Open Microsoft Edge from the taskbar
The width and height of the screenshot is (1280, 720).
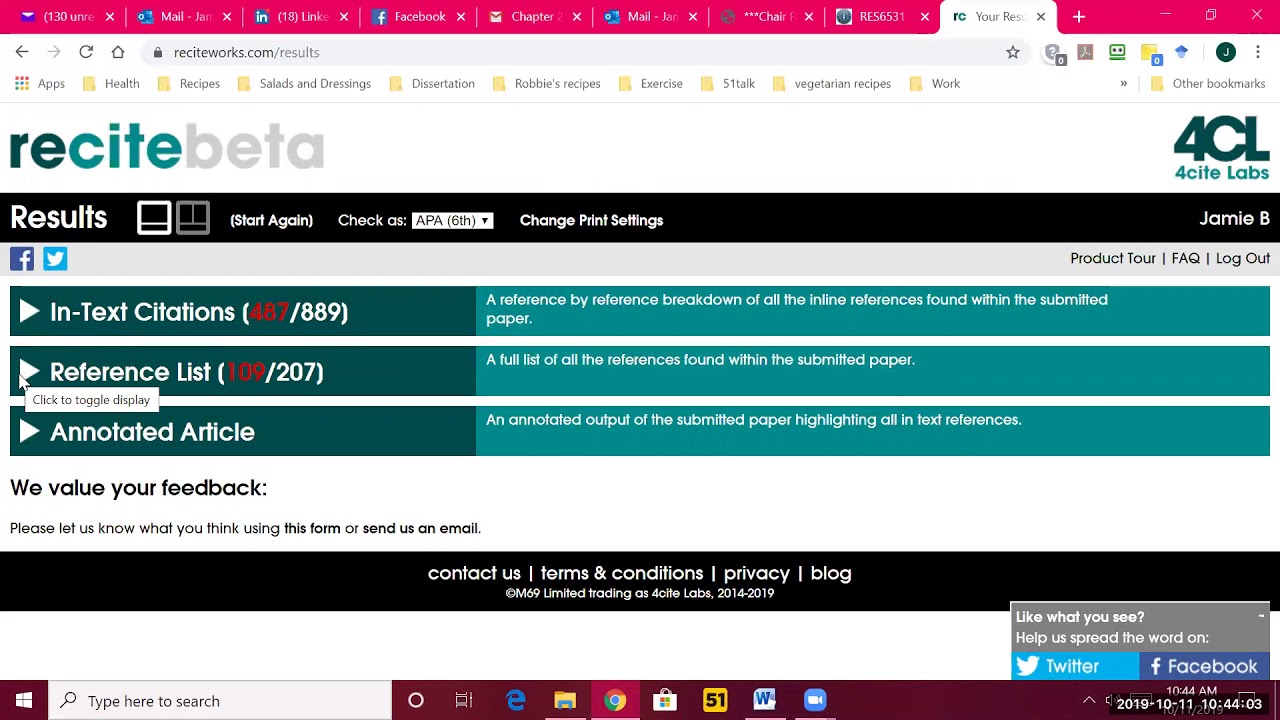pos(515,701)
